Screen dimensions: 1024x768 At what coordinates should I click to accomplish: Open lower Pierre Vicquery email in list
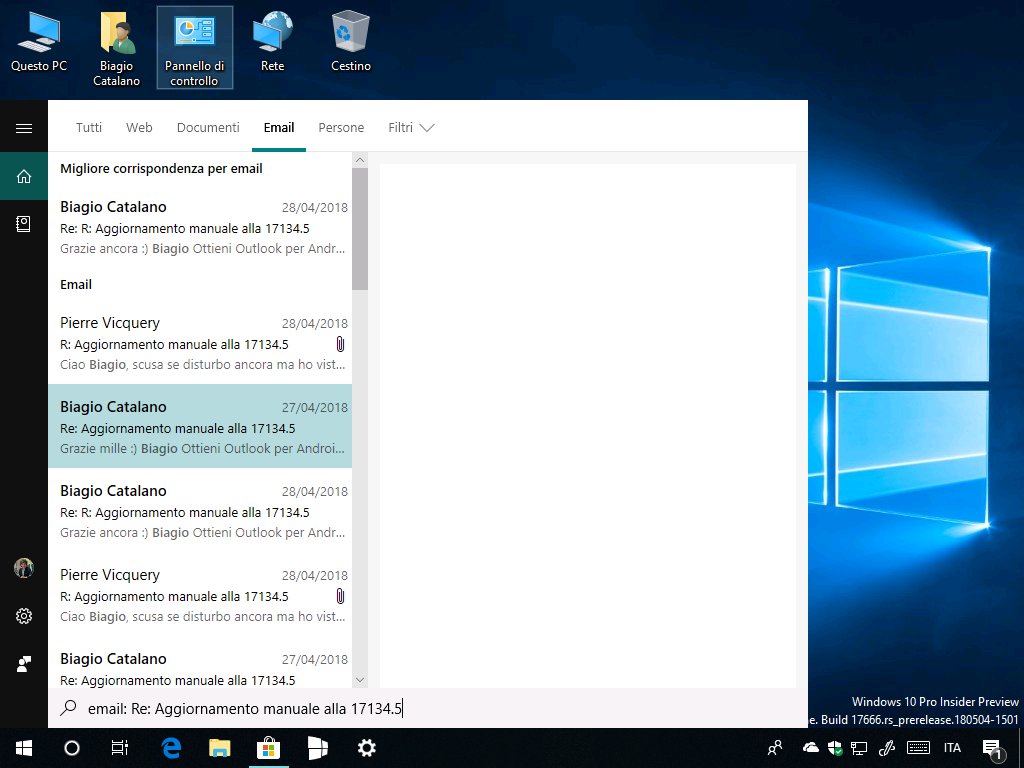(x=200, y=595)
